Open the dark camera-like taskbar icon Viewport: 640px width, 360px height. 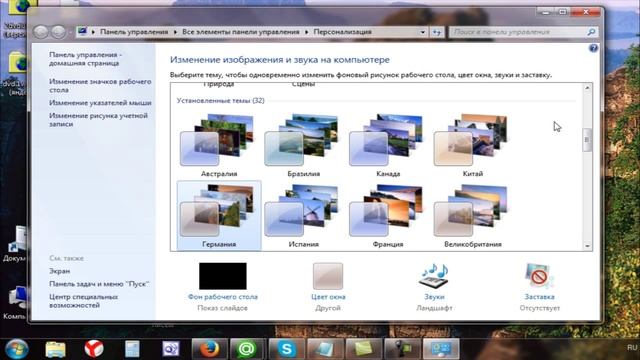point(402,349)
